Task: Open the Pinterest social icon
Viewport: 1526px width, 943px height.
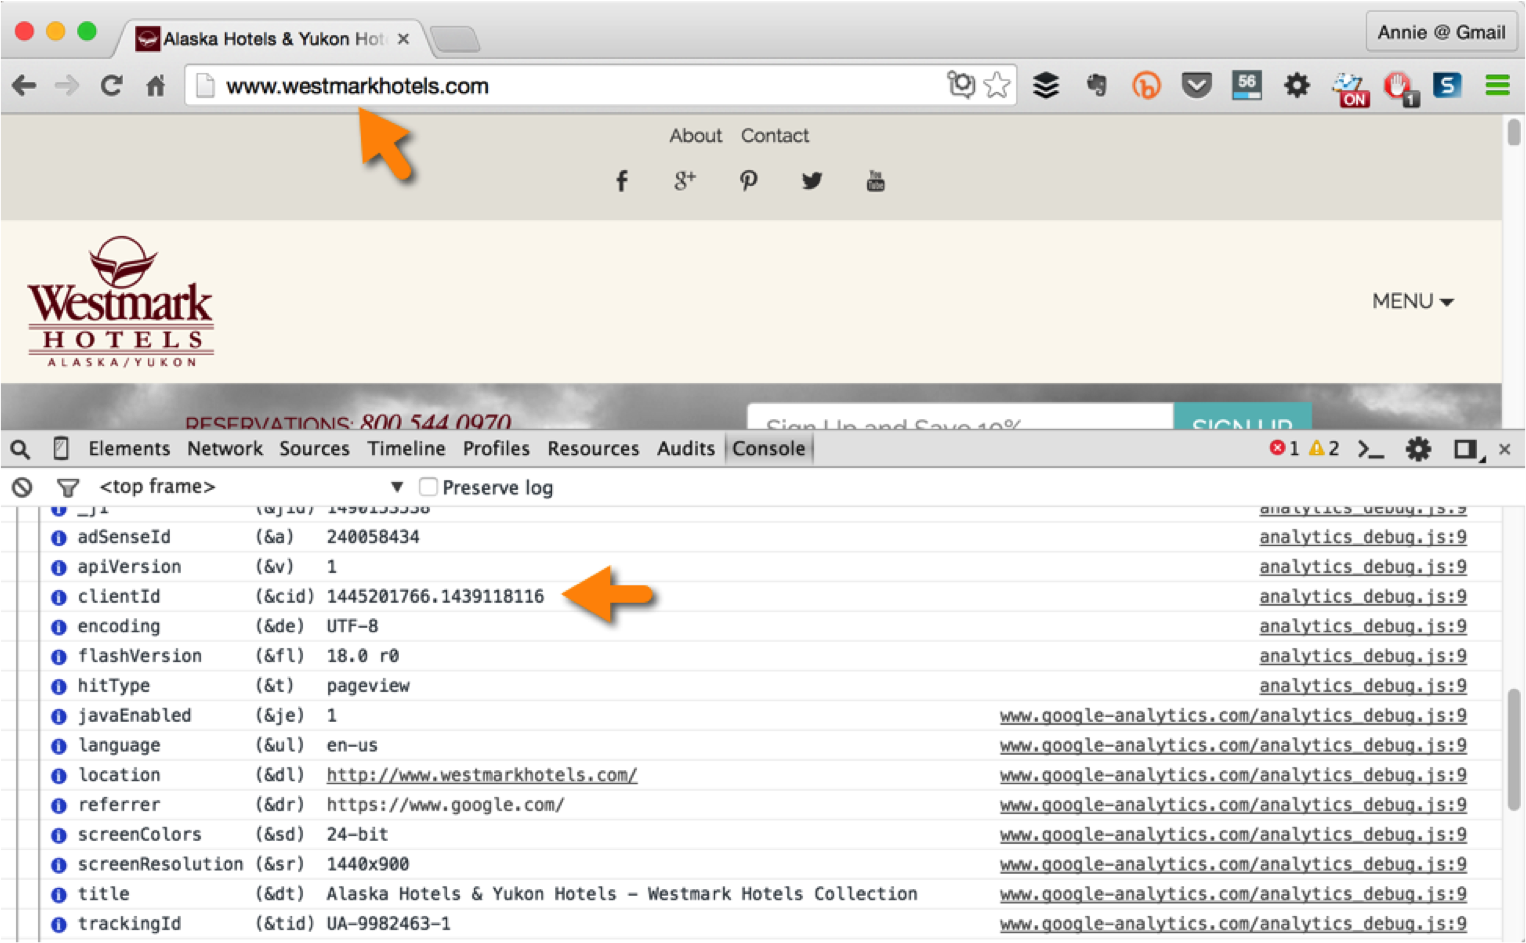Action: pos(748,181)
